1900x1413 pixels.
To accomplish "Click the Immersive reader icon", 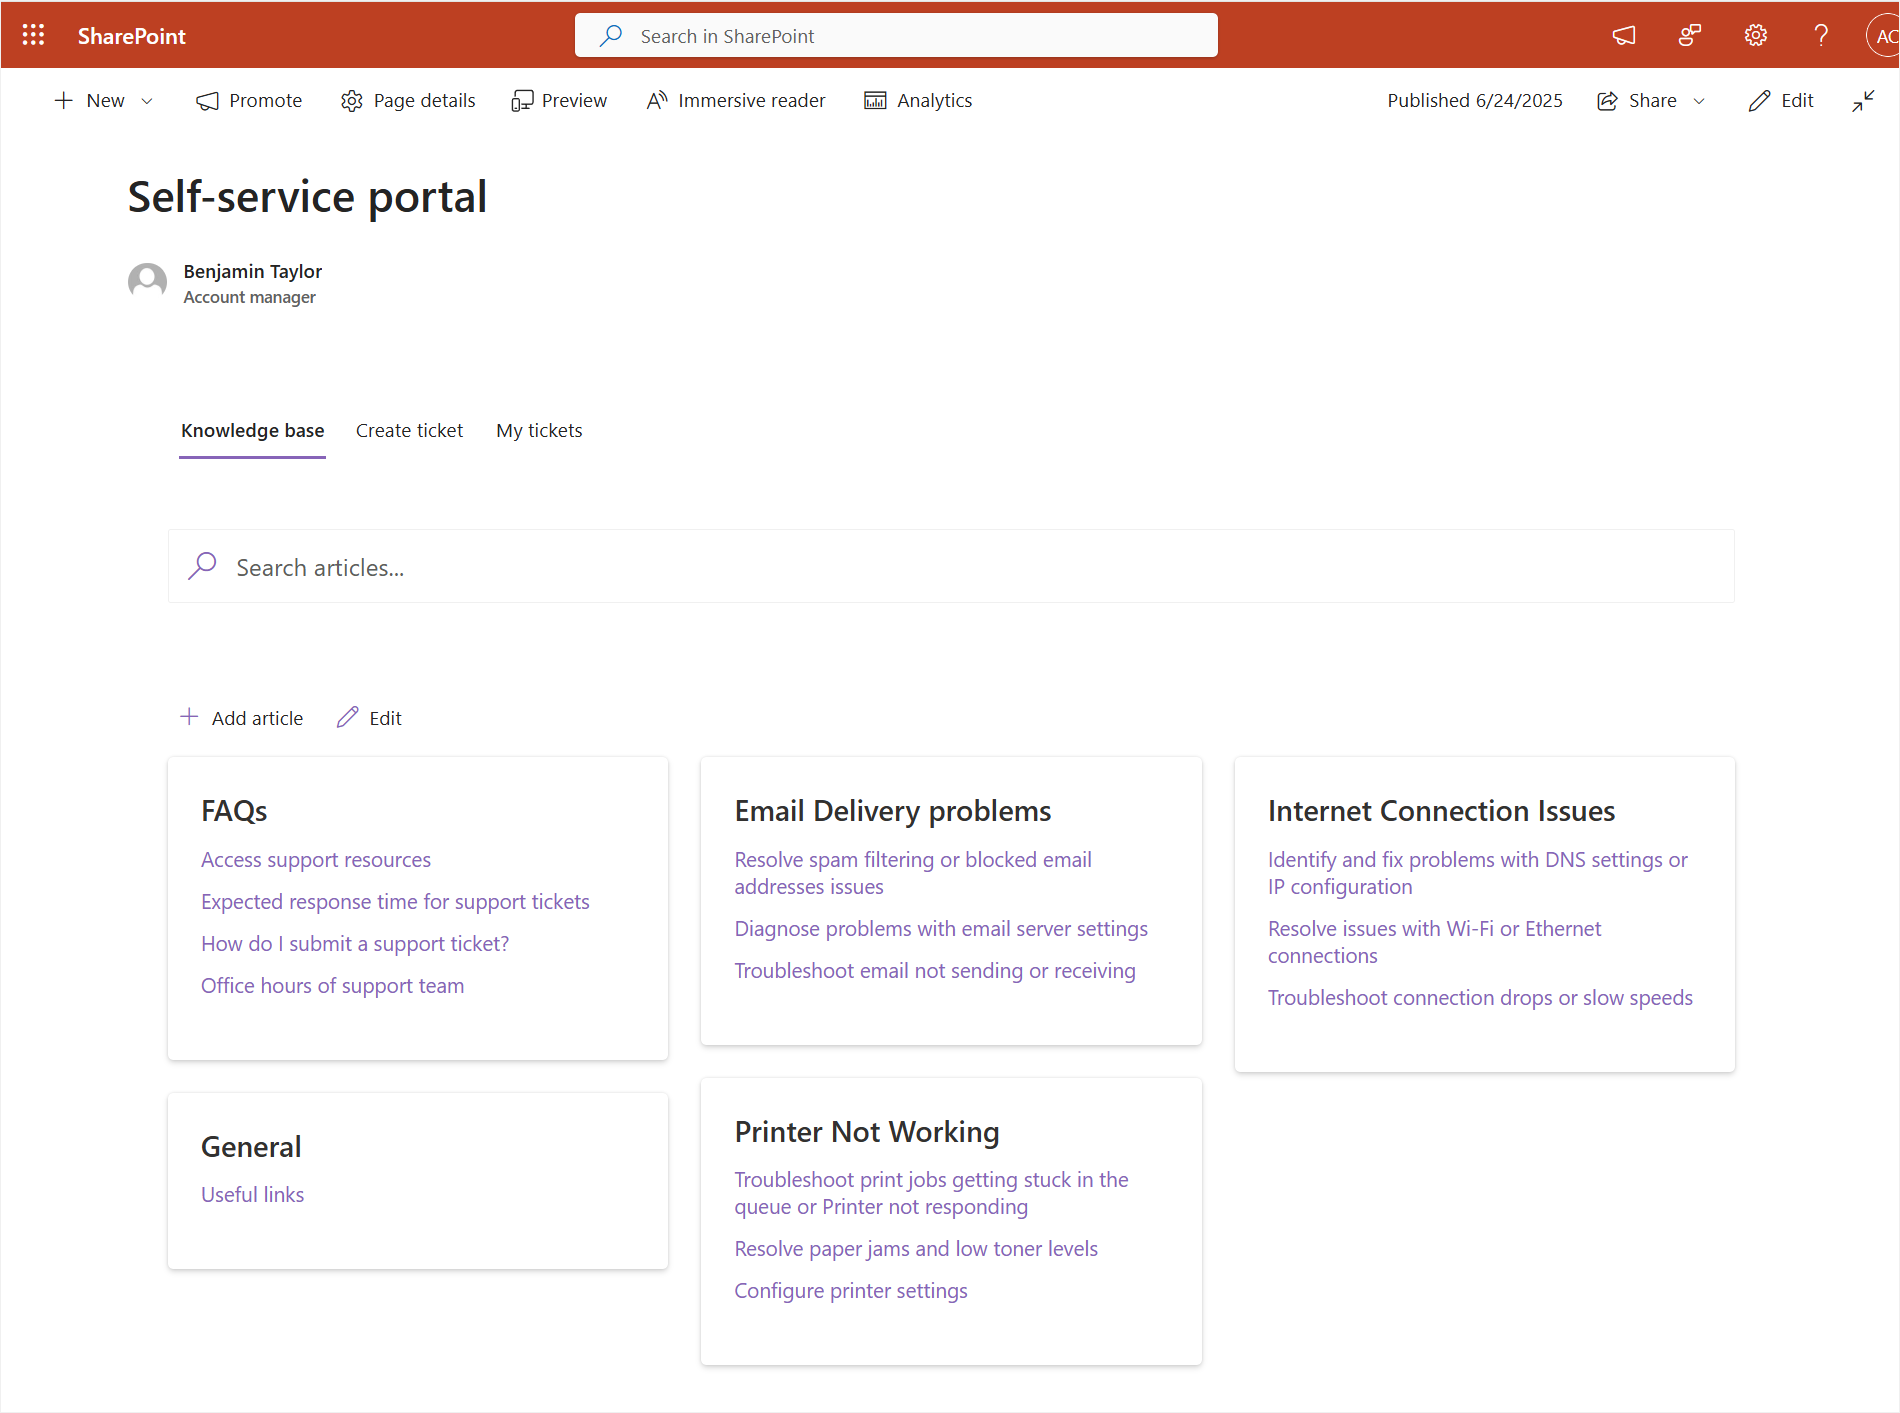I will (x=657, y=100).
